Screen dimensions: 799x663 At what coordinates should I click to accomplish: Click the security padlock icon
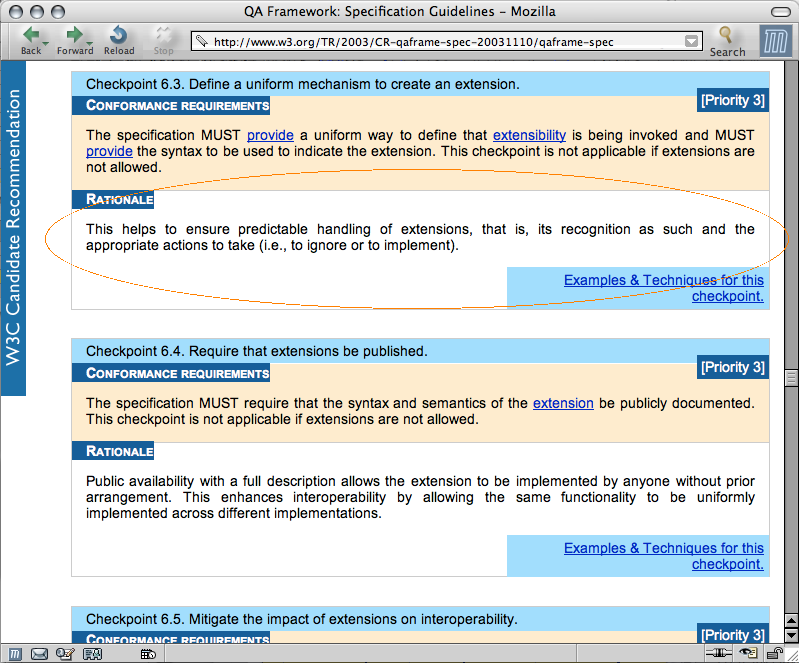point(775,654)
